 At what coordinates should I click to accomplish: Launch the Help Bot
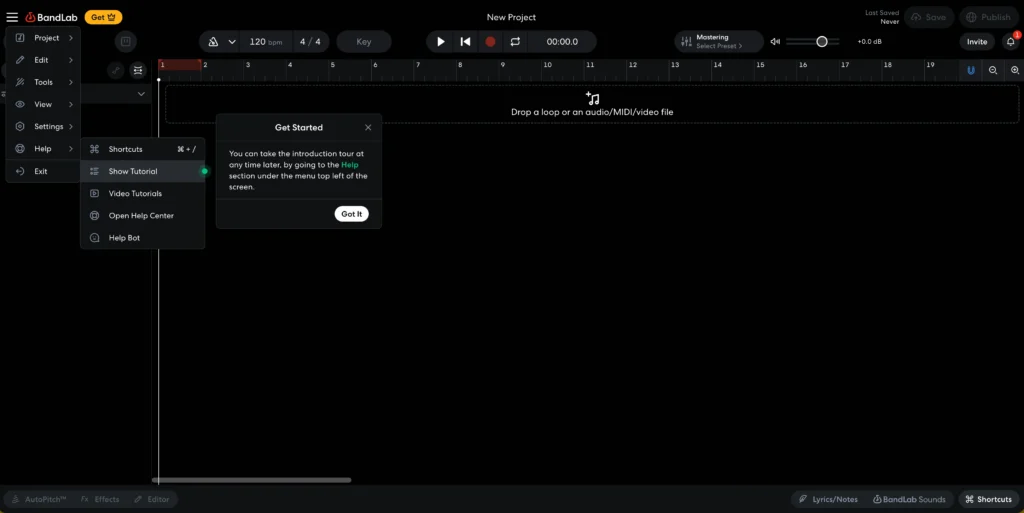point(142,238)
